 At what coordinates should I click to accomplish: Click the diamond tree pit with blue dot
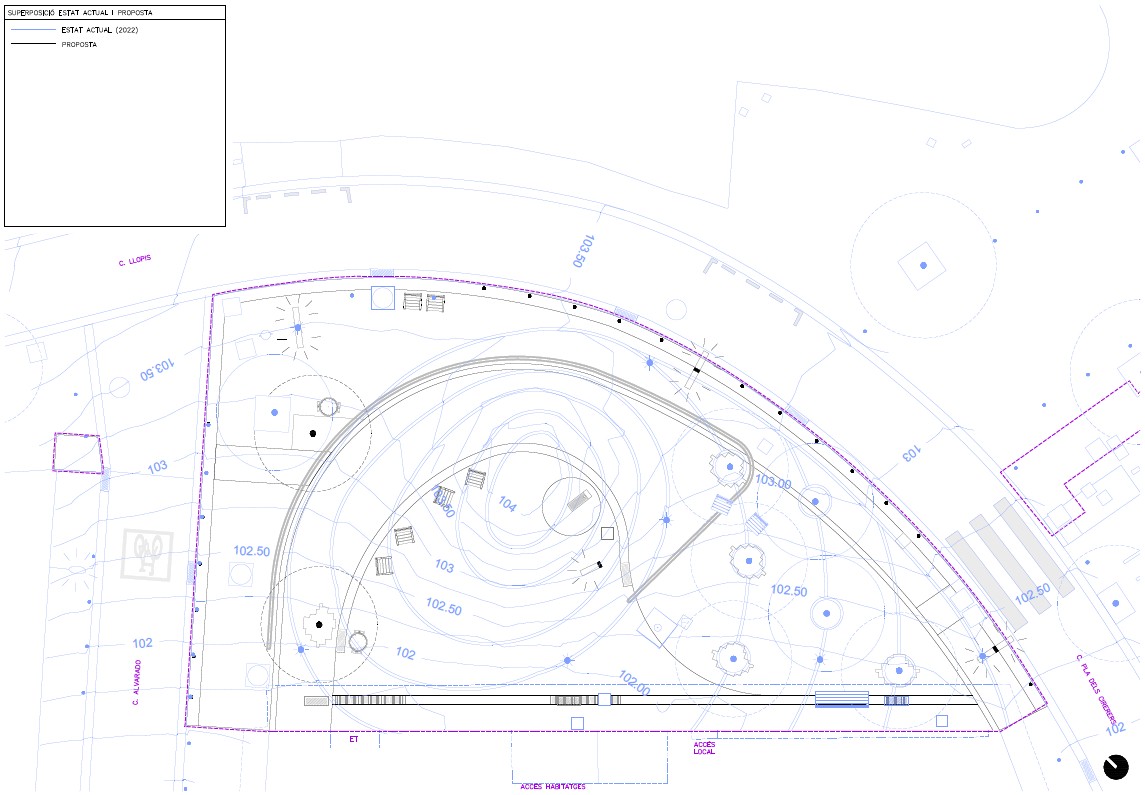923,266
